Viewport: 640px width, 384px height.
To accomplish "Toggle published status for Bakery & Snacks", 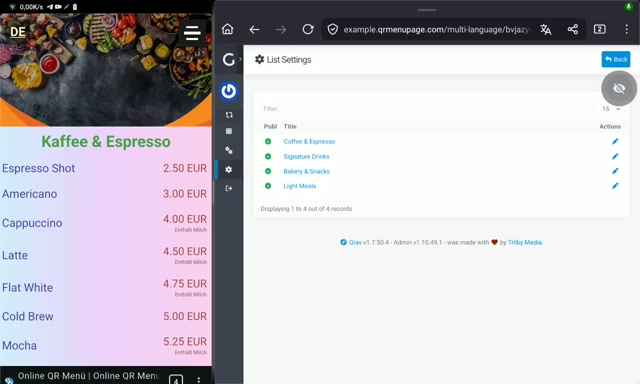I will click(x=268, y=171).
